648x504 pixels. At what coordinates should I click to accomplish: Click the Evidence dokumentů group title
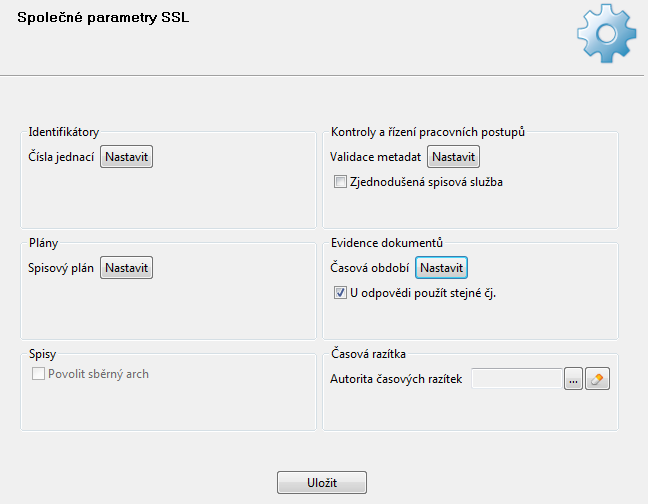click(387, 243)
